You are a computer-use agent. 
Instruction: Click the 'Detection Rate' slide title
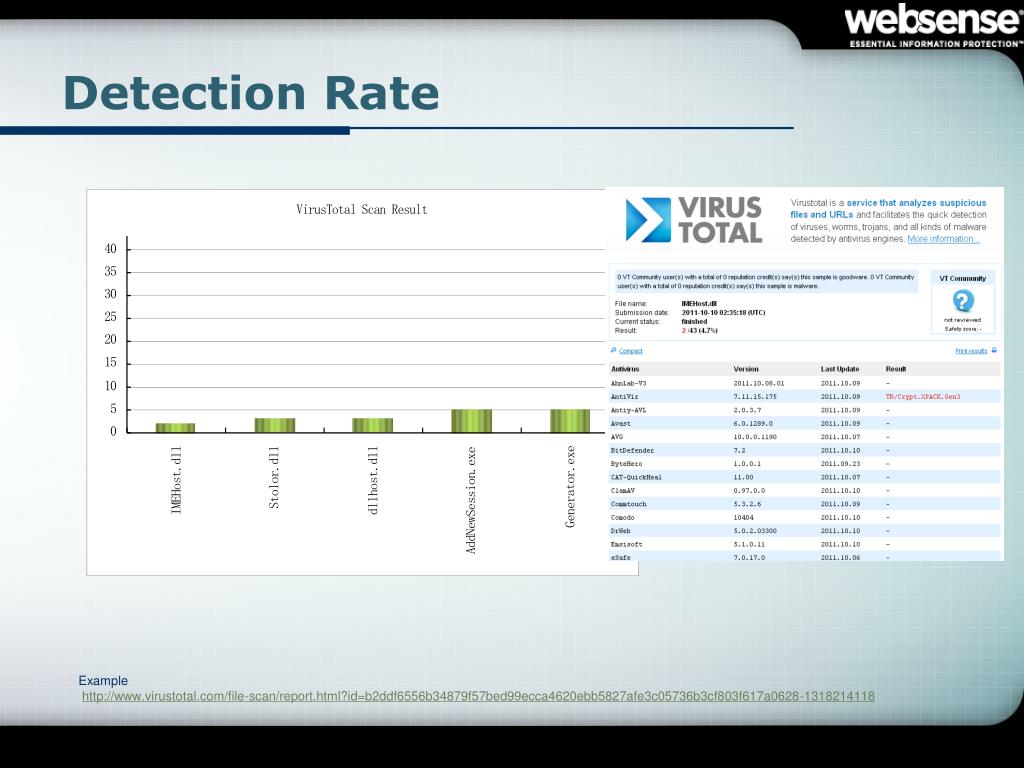251,93
